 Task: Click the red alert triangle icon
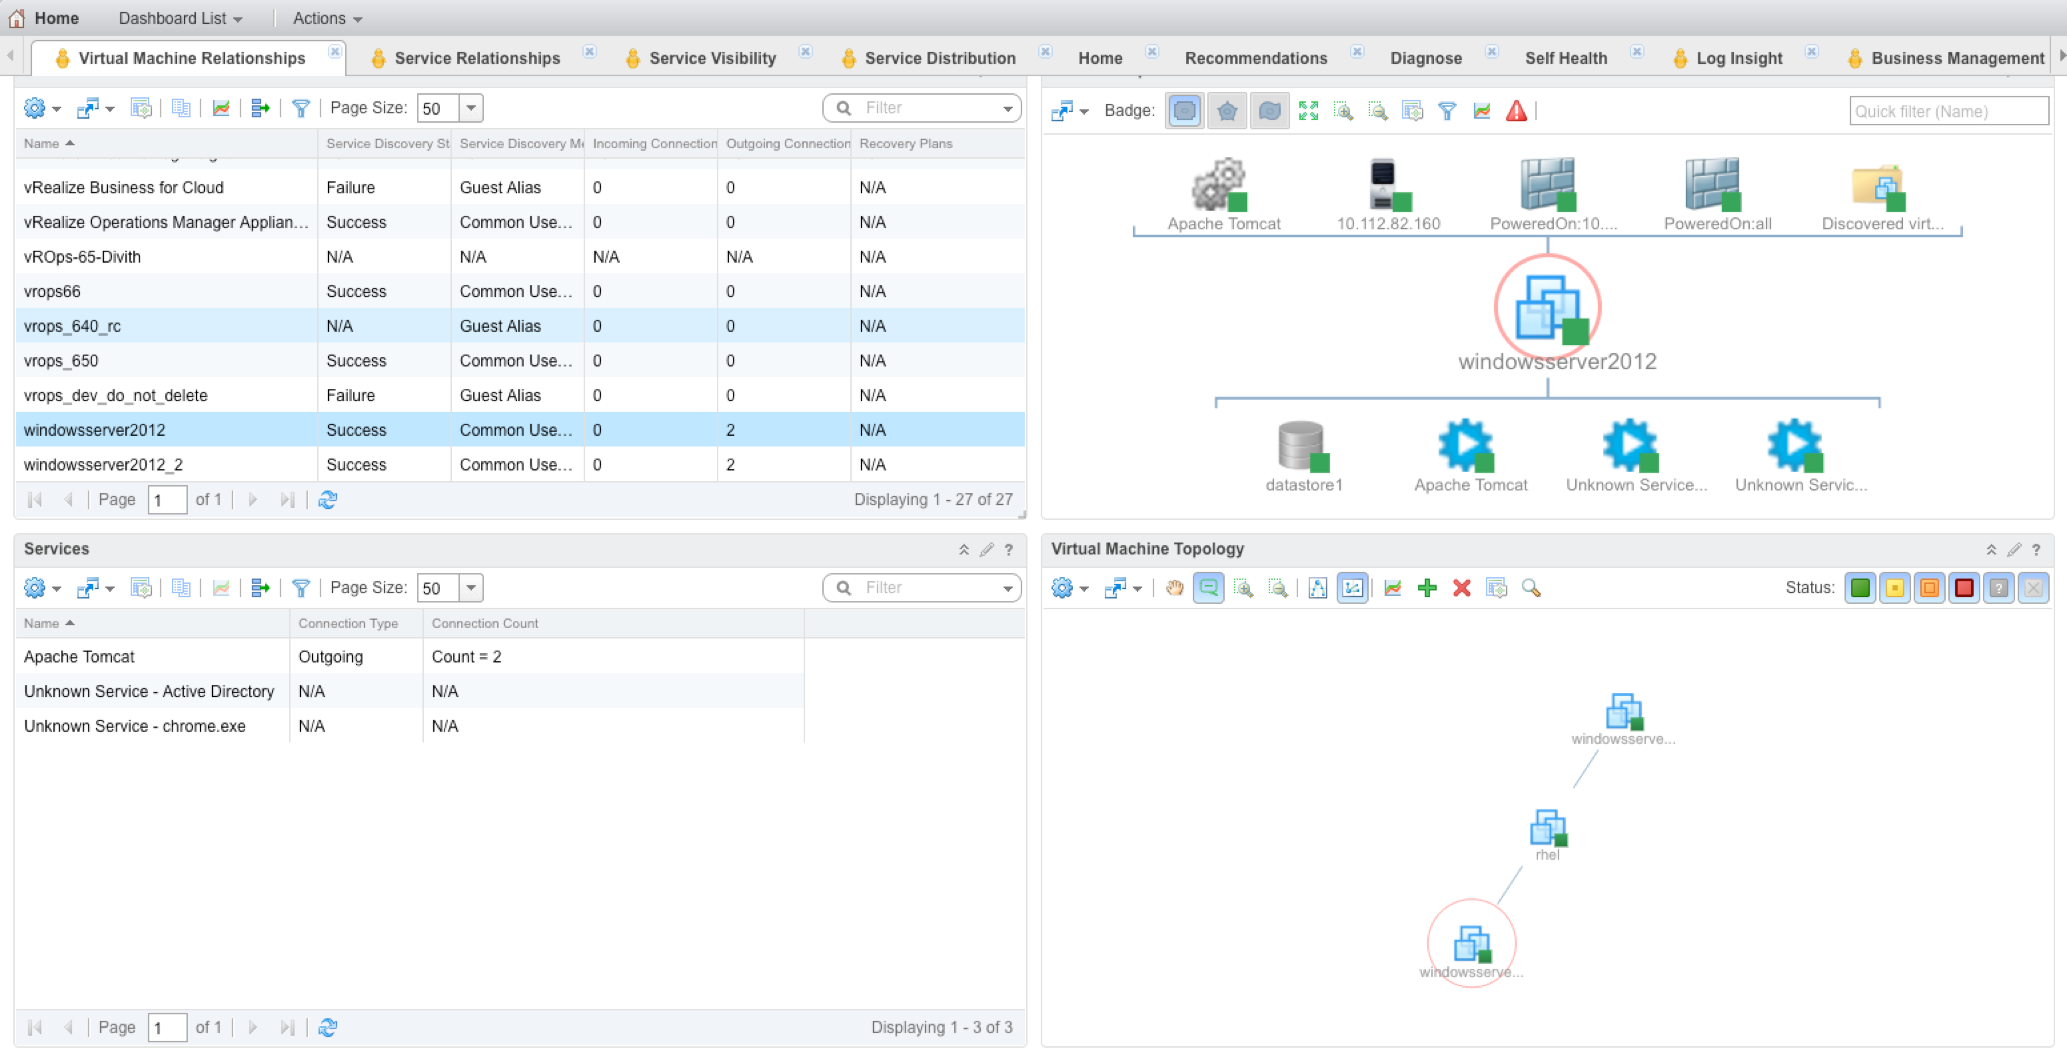[x=1516, y=111]
